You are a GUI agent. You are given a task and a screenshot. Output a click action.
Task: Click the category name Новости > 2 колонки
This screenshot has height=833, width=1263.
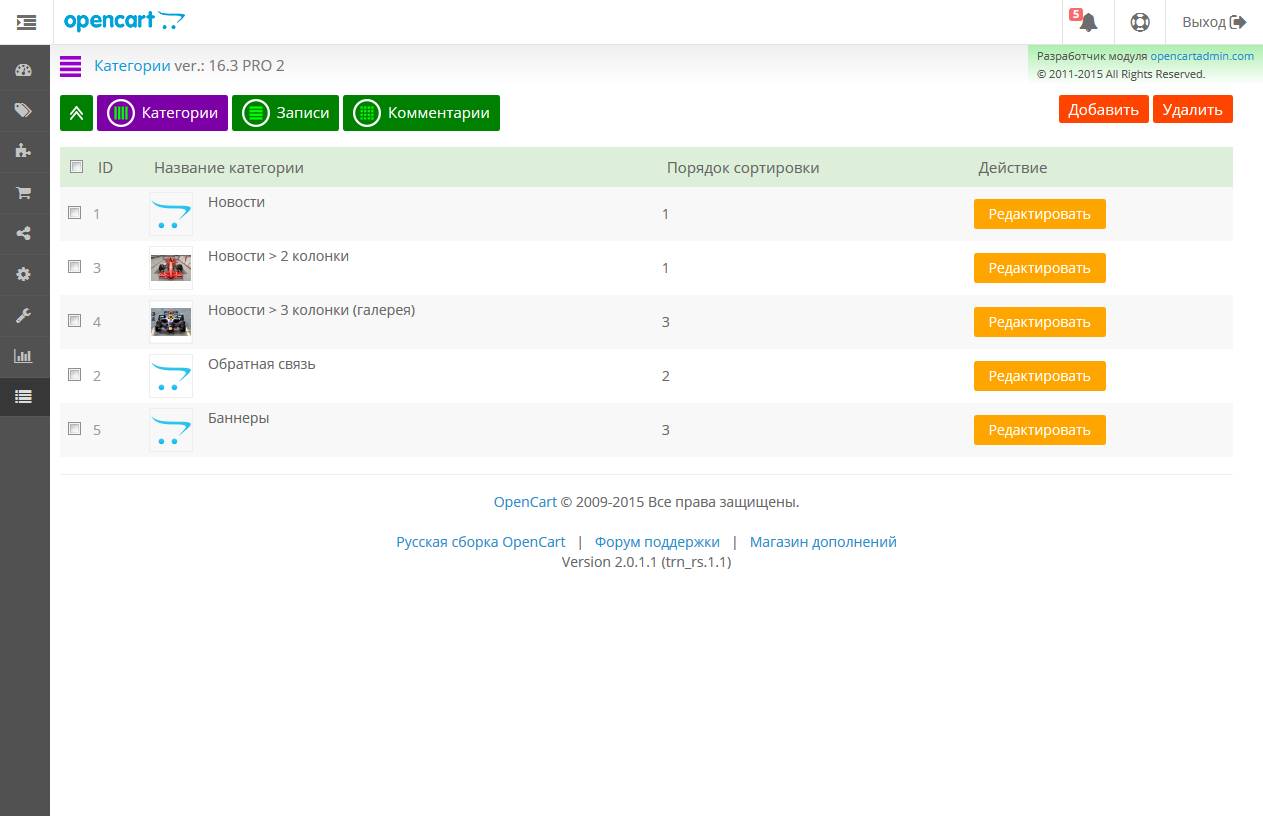pos(278,256)
